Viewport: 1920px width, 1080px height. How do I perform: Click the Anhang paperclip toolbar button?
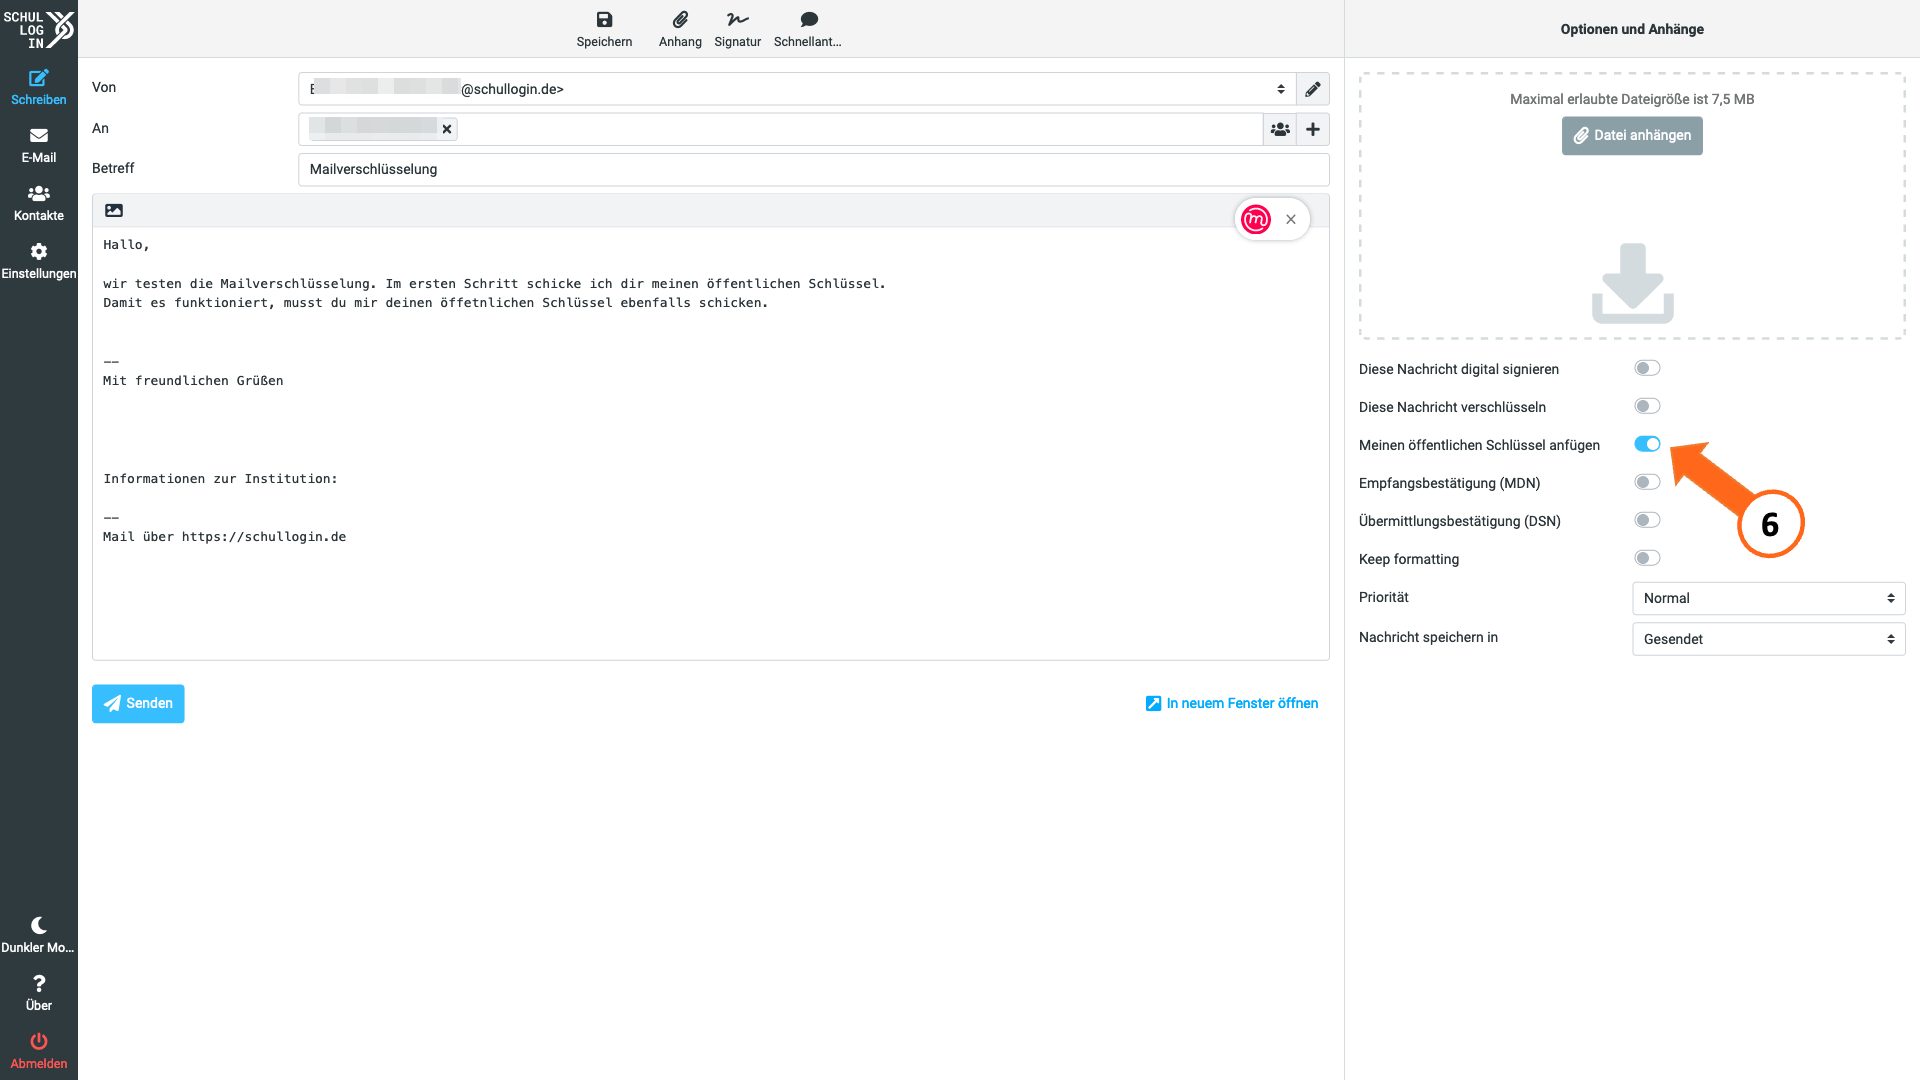(680, 29)
